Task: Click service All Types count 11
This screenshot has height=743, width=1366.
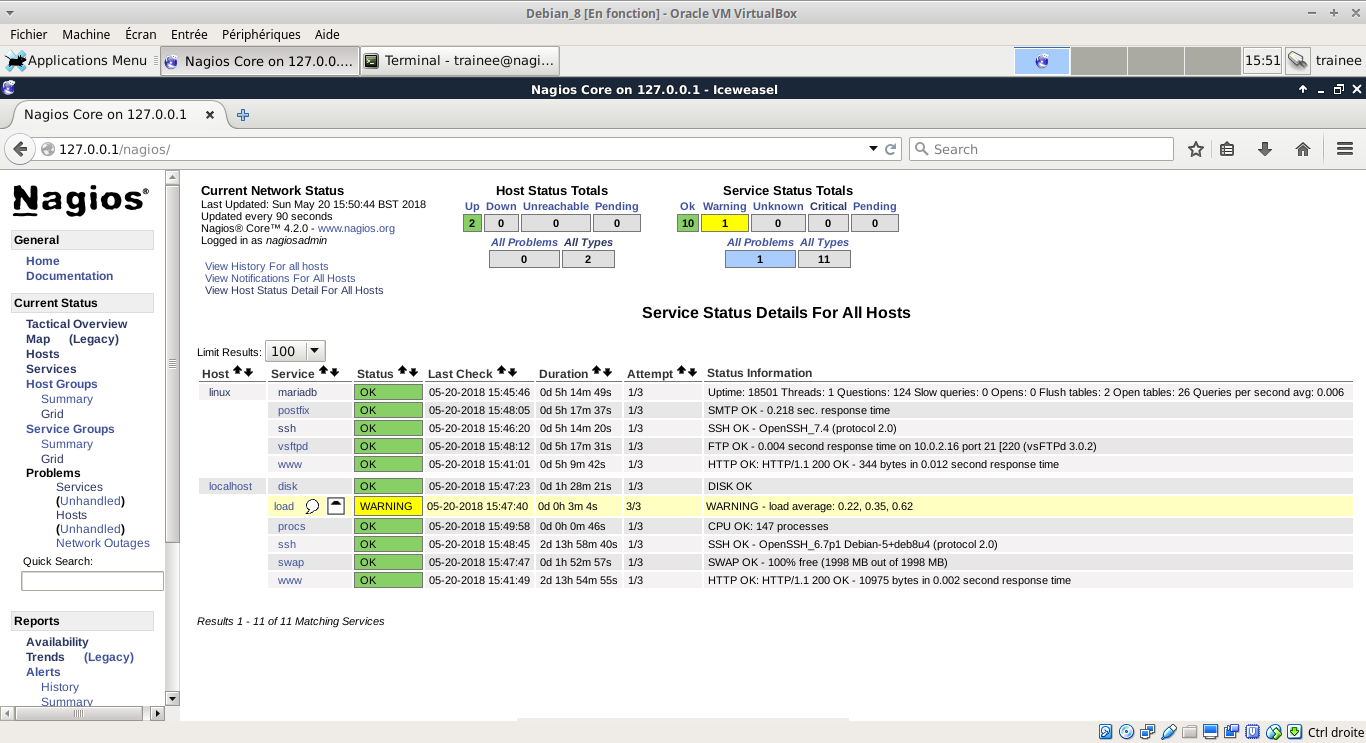Action: tap(824, 259)
